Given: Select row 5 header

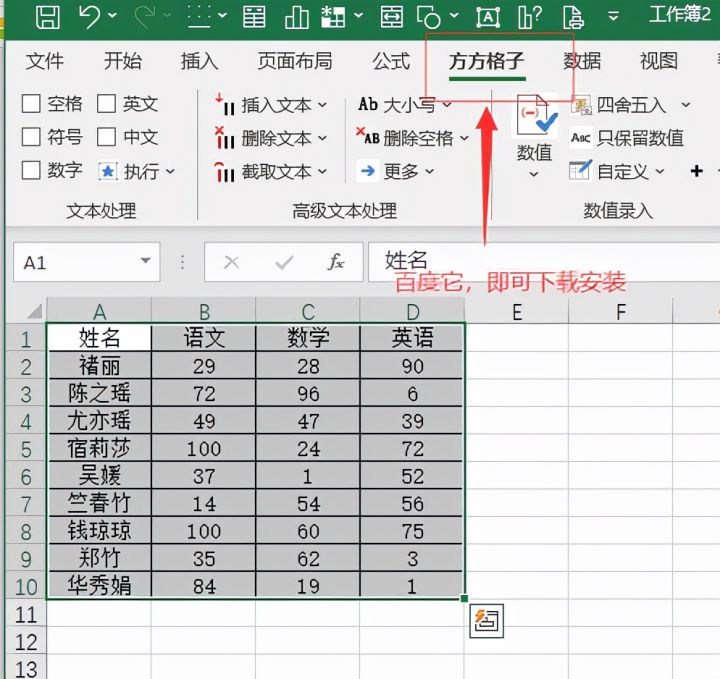Looking at the screenshot, I should [26, 449].
